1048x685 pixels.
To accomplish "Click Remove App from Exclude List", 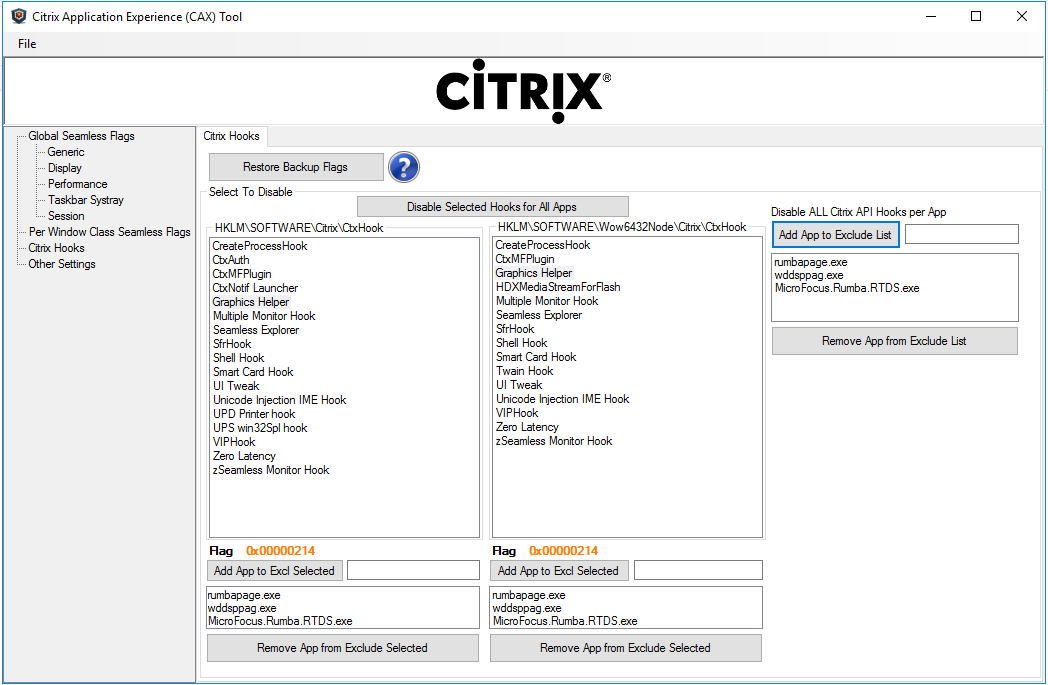I will [x=894, y=341].
